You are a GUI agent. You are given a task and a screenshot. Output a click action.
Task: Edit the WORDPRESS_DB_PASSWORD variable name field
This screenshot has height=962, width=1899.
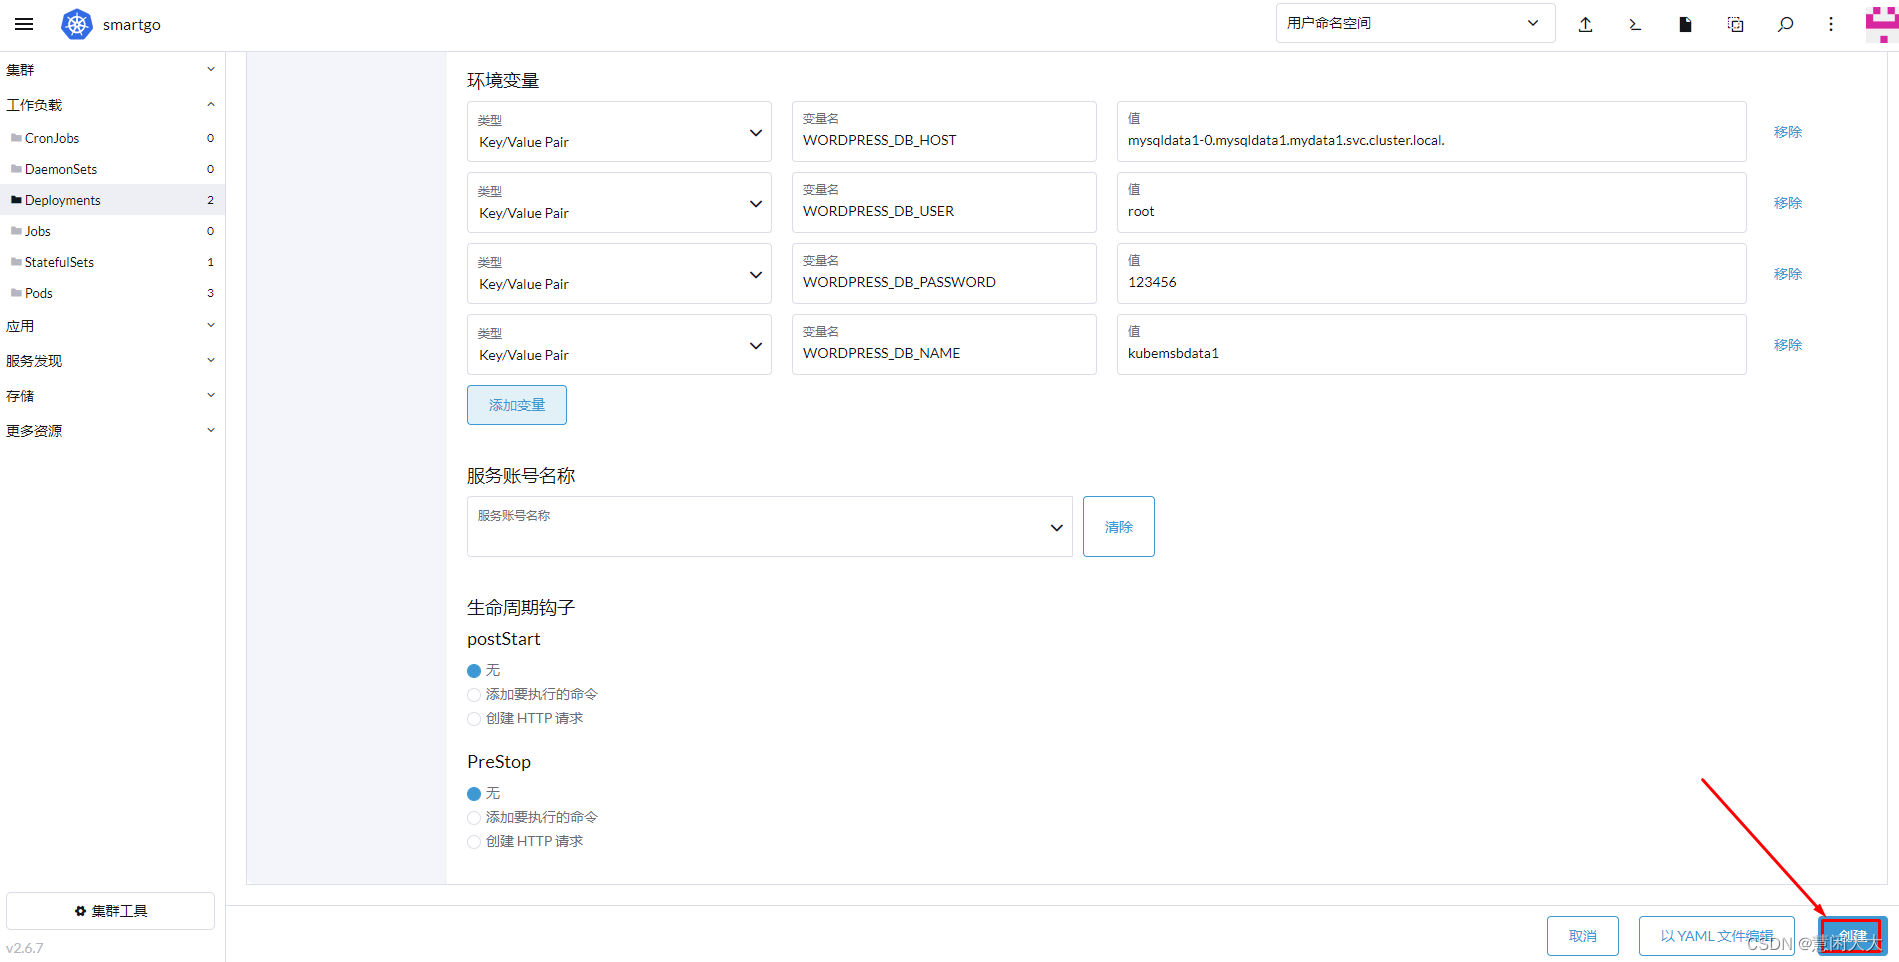[944, 273]
